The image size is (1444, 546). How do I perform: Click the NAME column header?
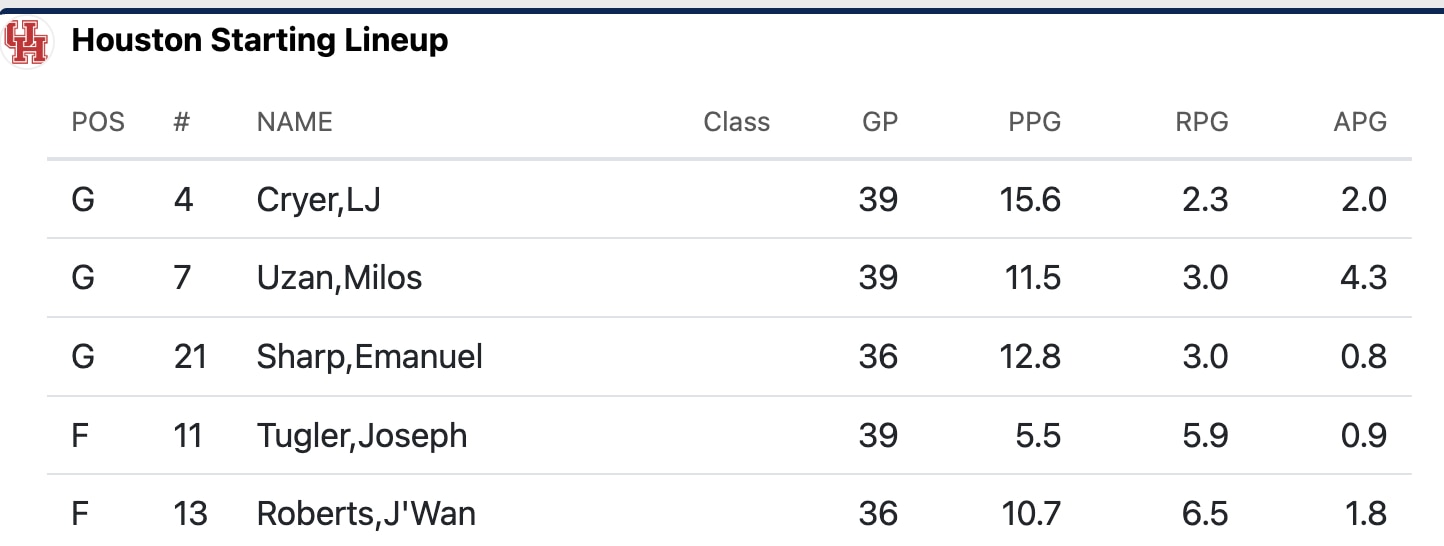294,122
